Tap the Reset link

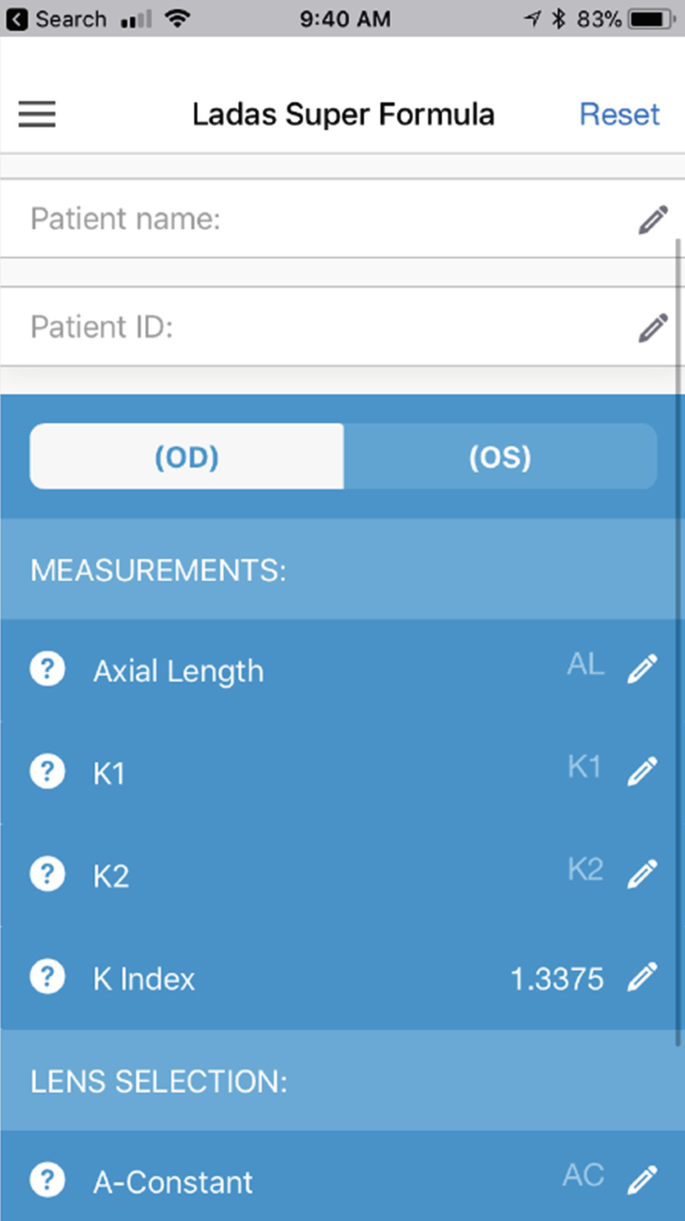(619, 114)
